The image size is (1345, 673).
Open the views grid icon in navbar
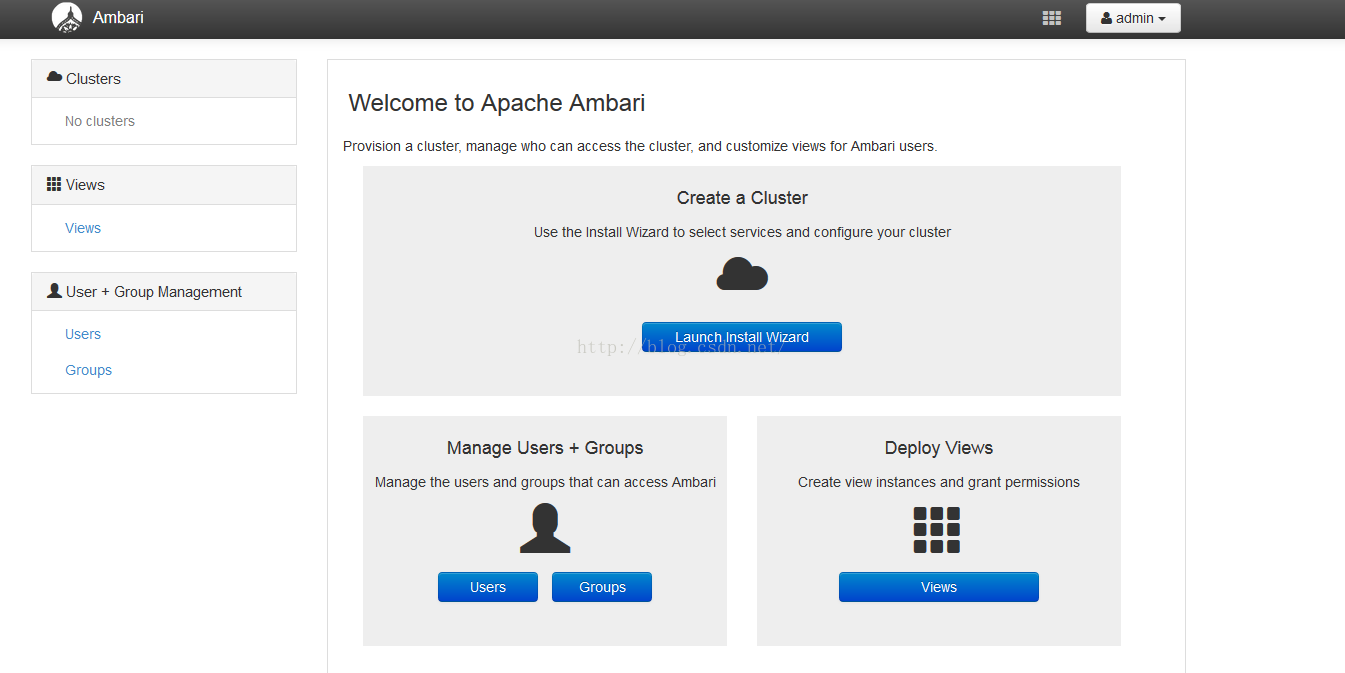pyautogui.click(x=1051, y=18)
